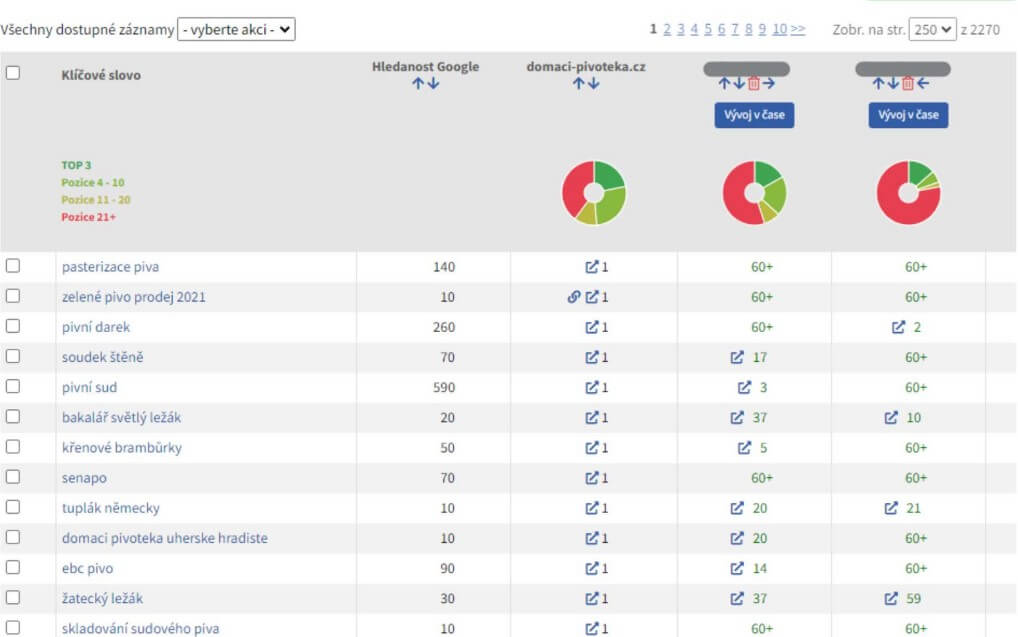Go to results page 2
This screenshot has width=1018, height=637.
point(667,29)
